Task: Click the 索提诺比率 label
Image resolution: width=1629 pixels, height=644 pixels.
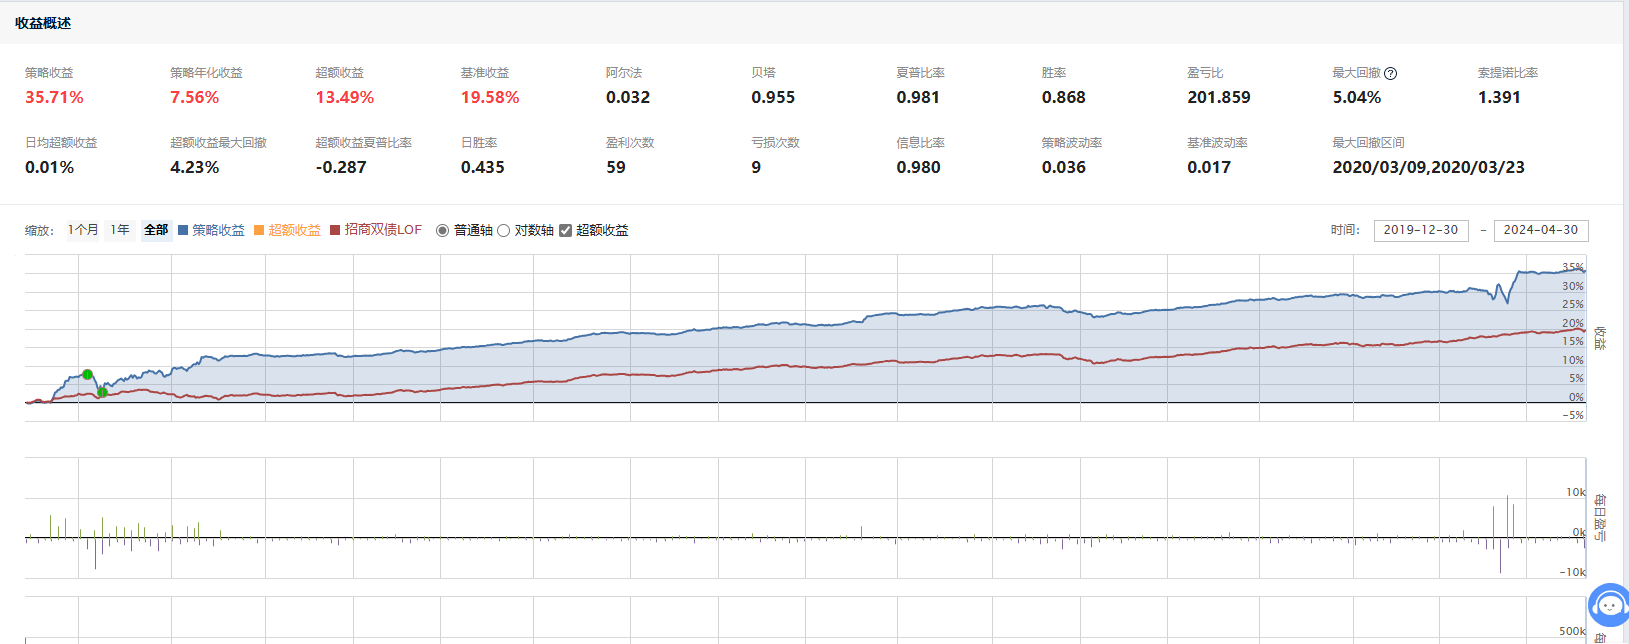Action: coord(1508,73)
